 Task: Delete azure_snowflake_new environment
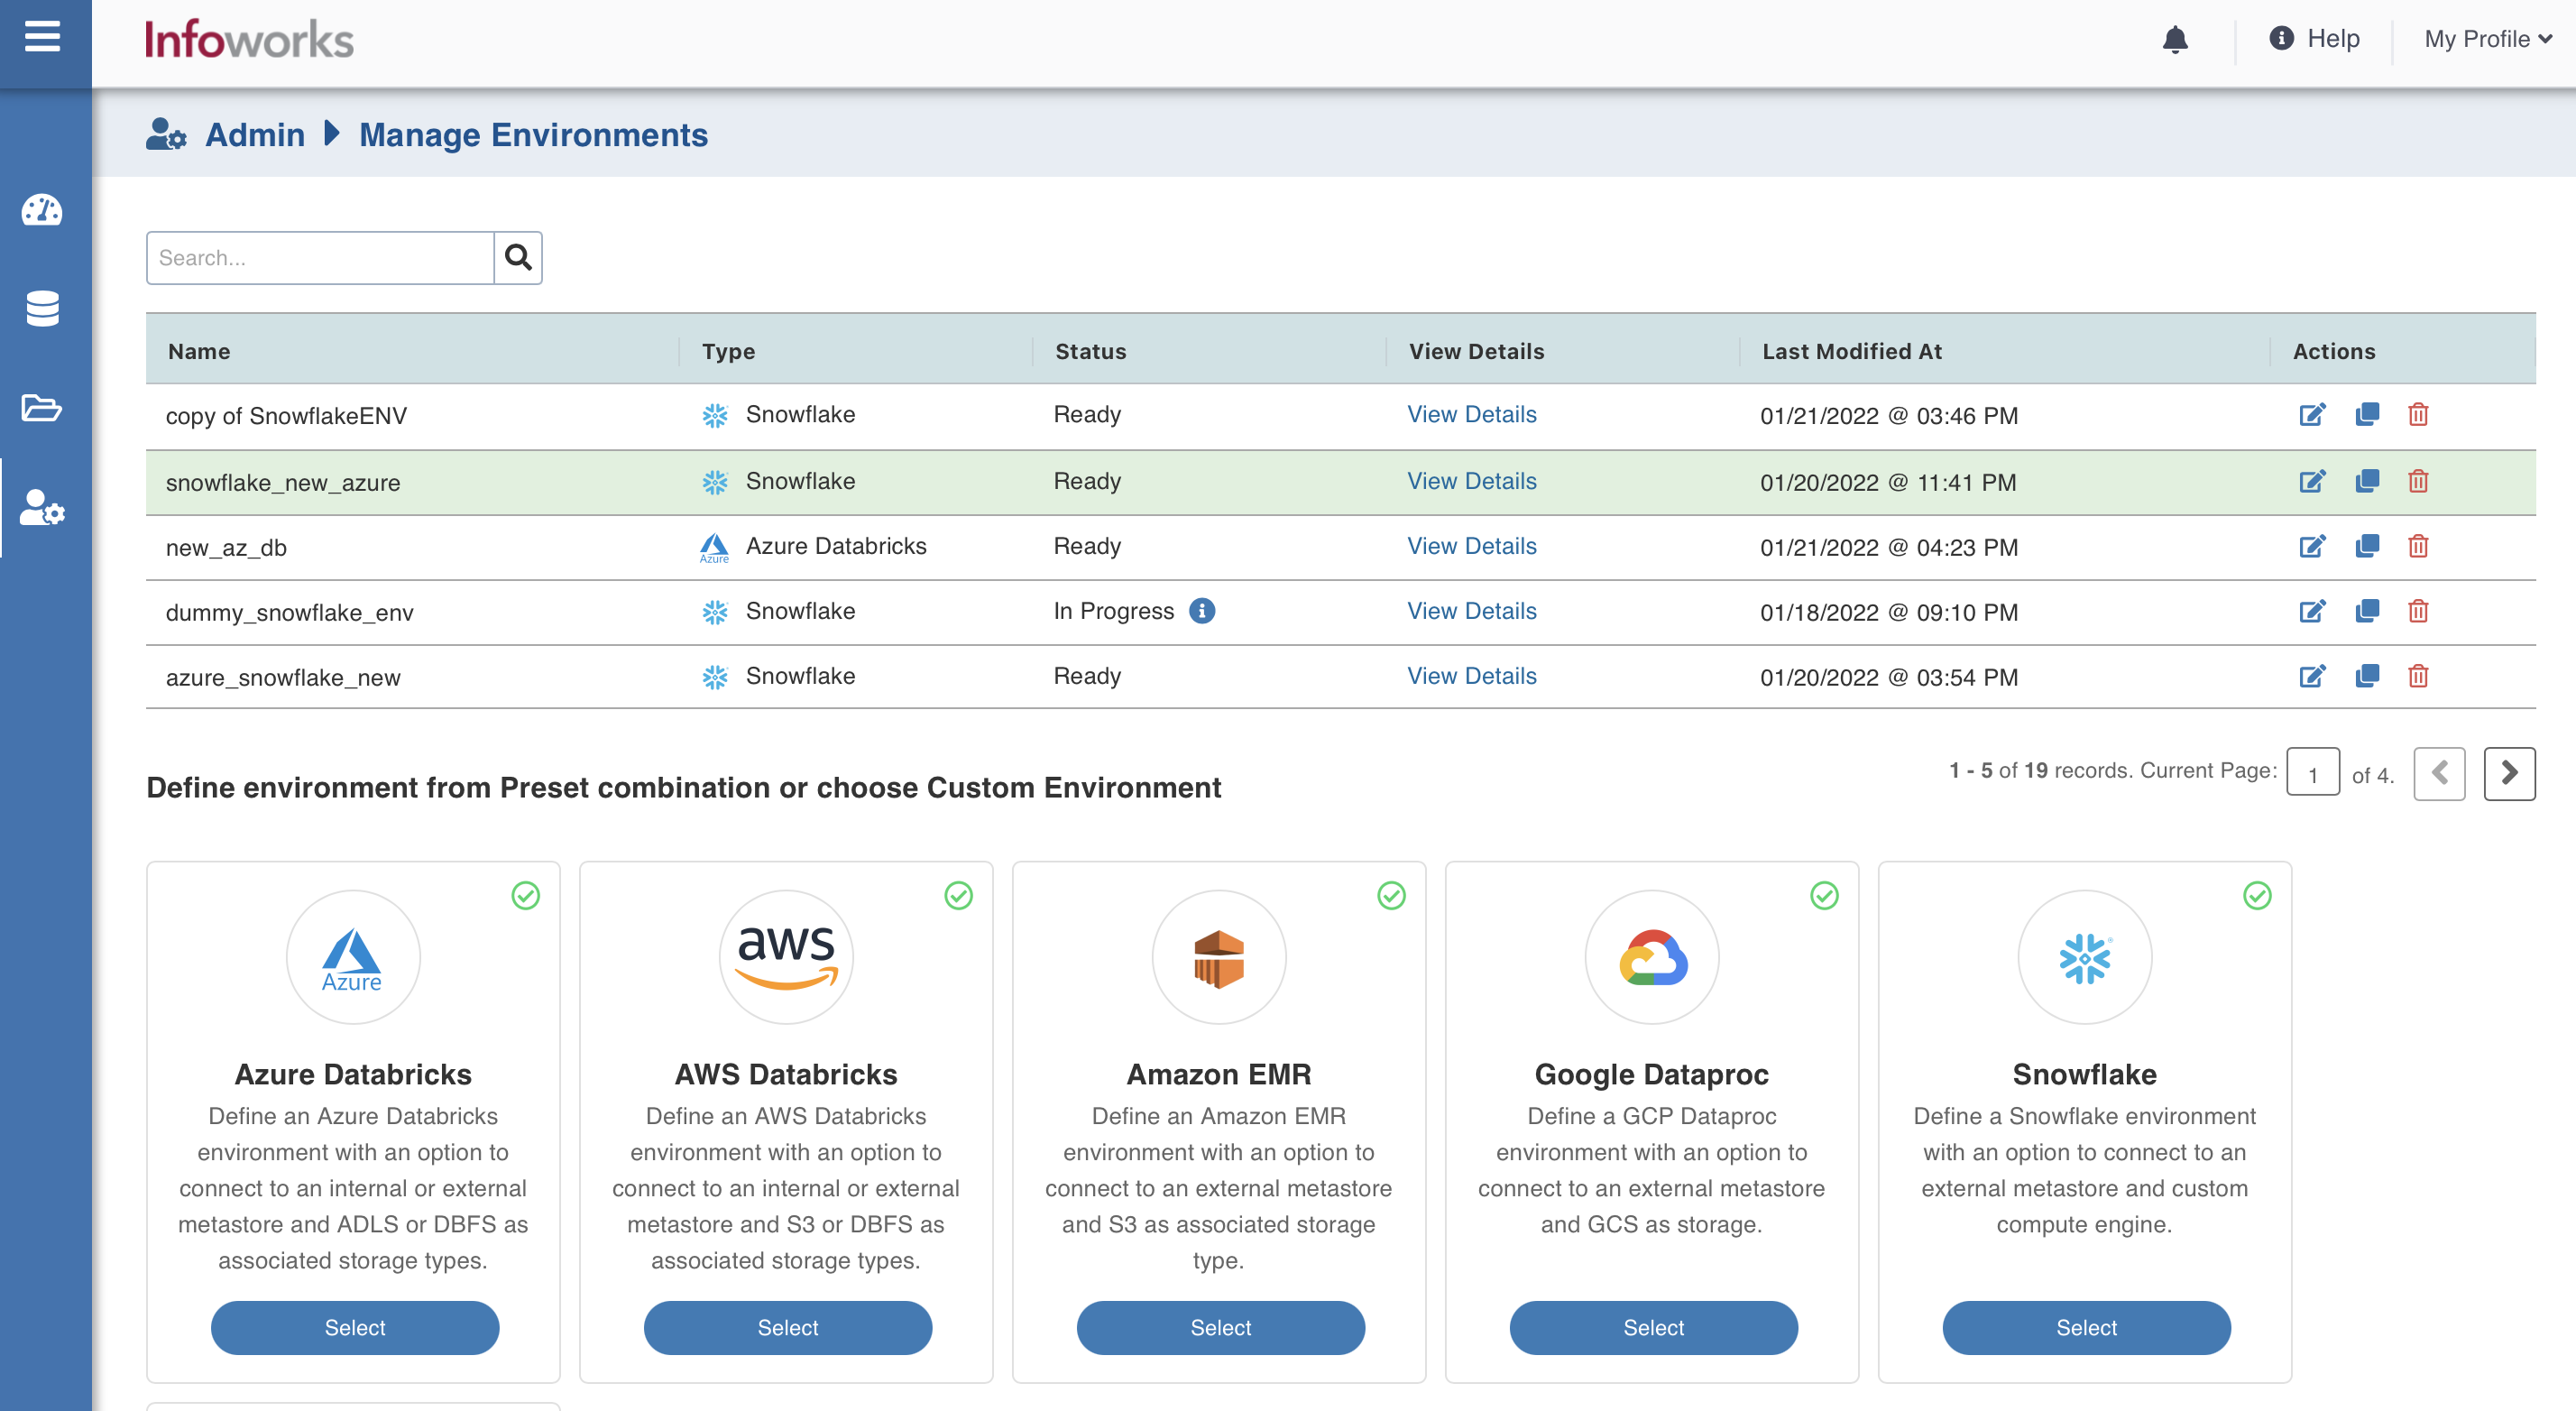click(x=2418, y=676)
